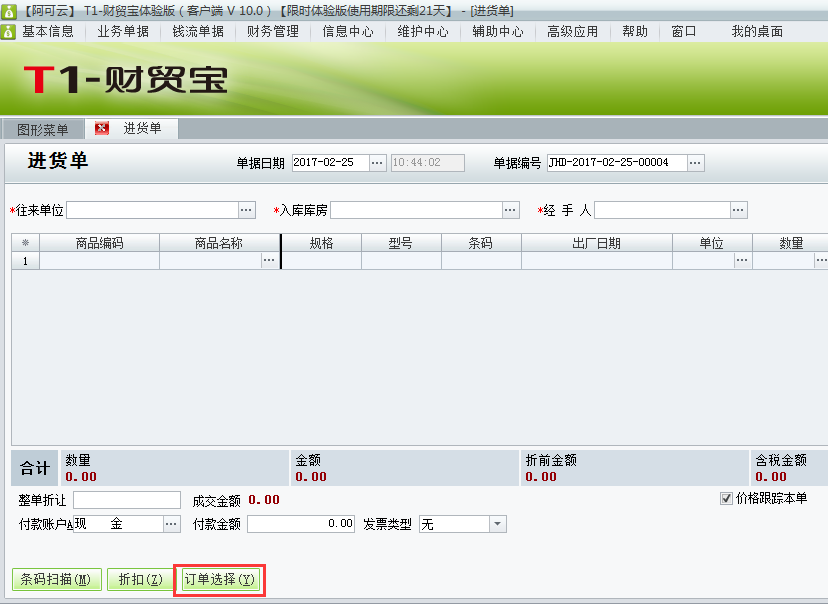The height and width of the screenshot is (604, 828).
Task: Click 出厂日期 column header
Action: 597,243
